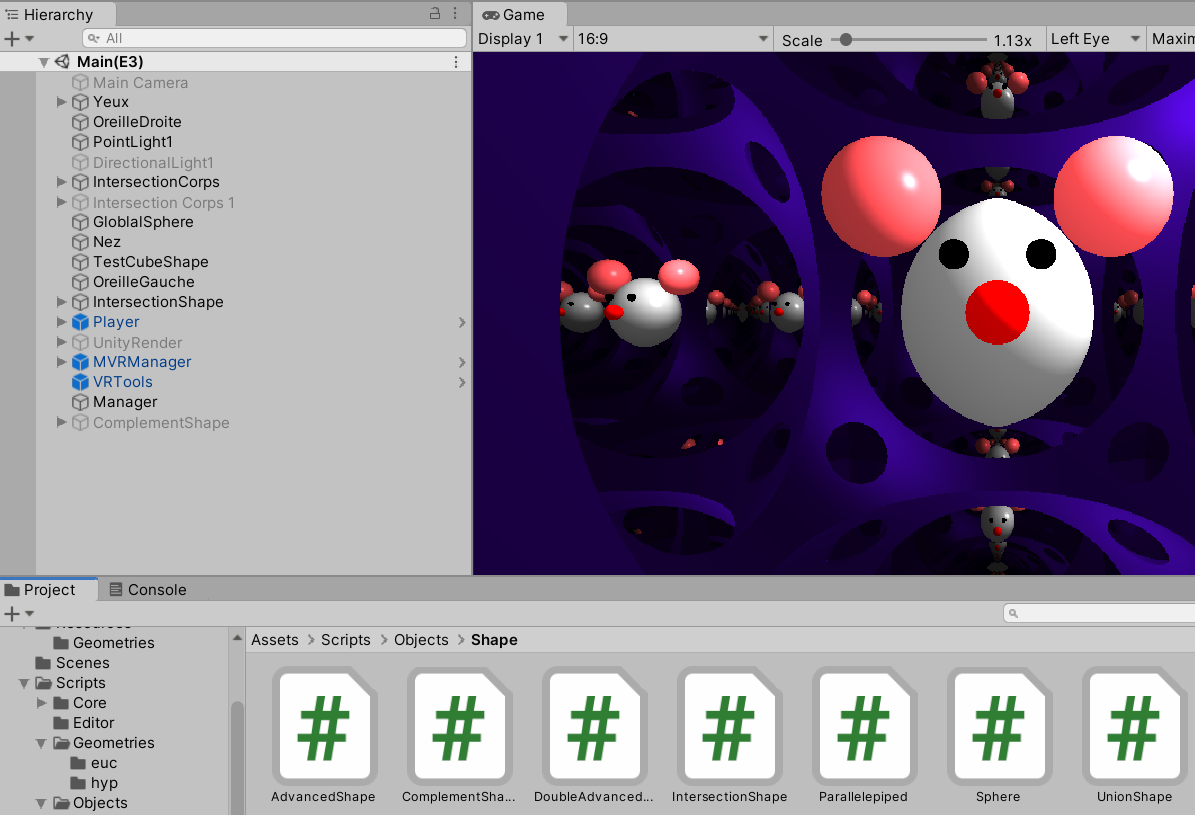Image resolution: width=1195 pixels, height=815 pixels.
Task: Select the GloblalSphere cube icon
Action: (80, 222)
